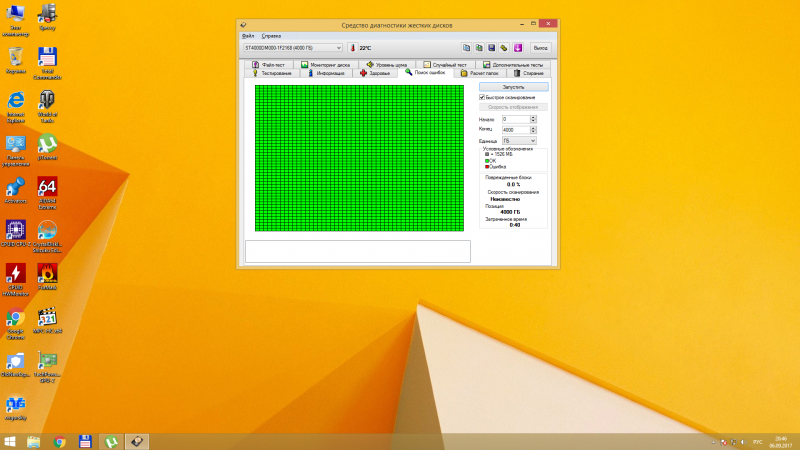Click the end position input field
The height and width of the screenshot is (450, 800).
516,130
